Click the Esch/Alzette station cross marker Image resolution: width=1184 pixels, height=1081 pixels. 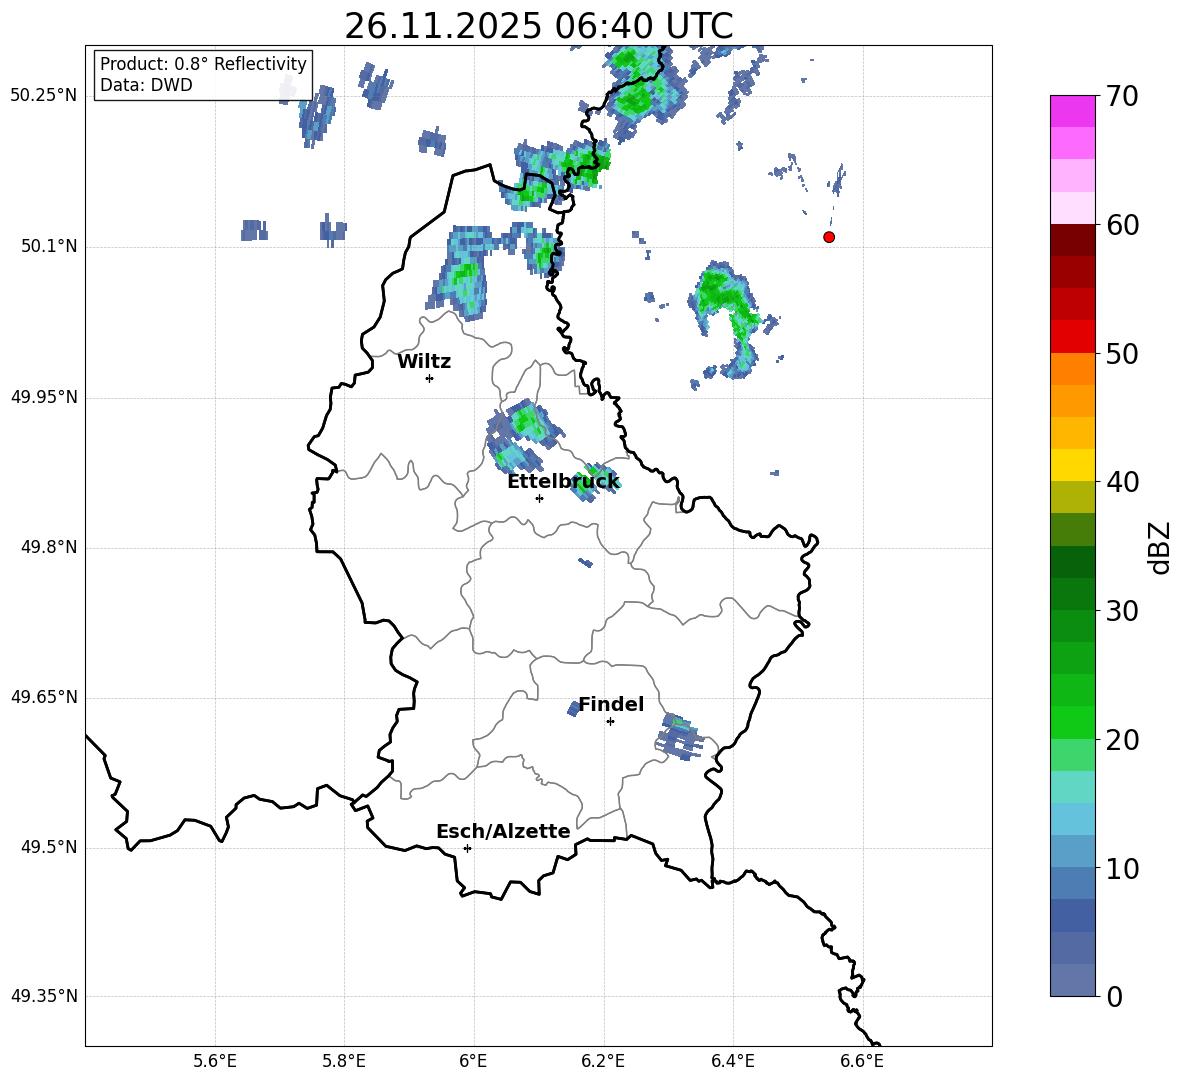[x=467, y=848]
